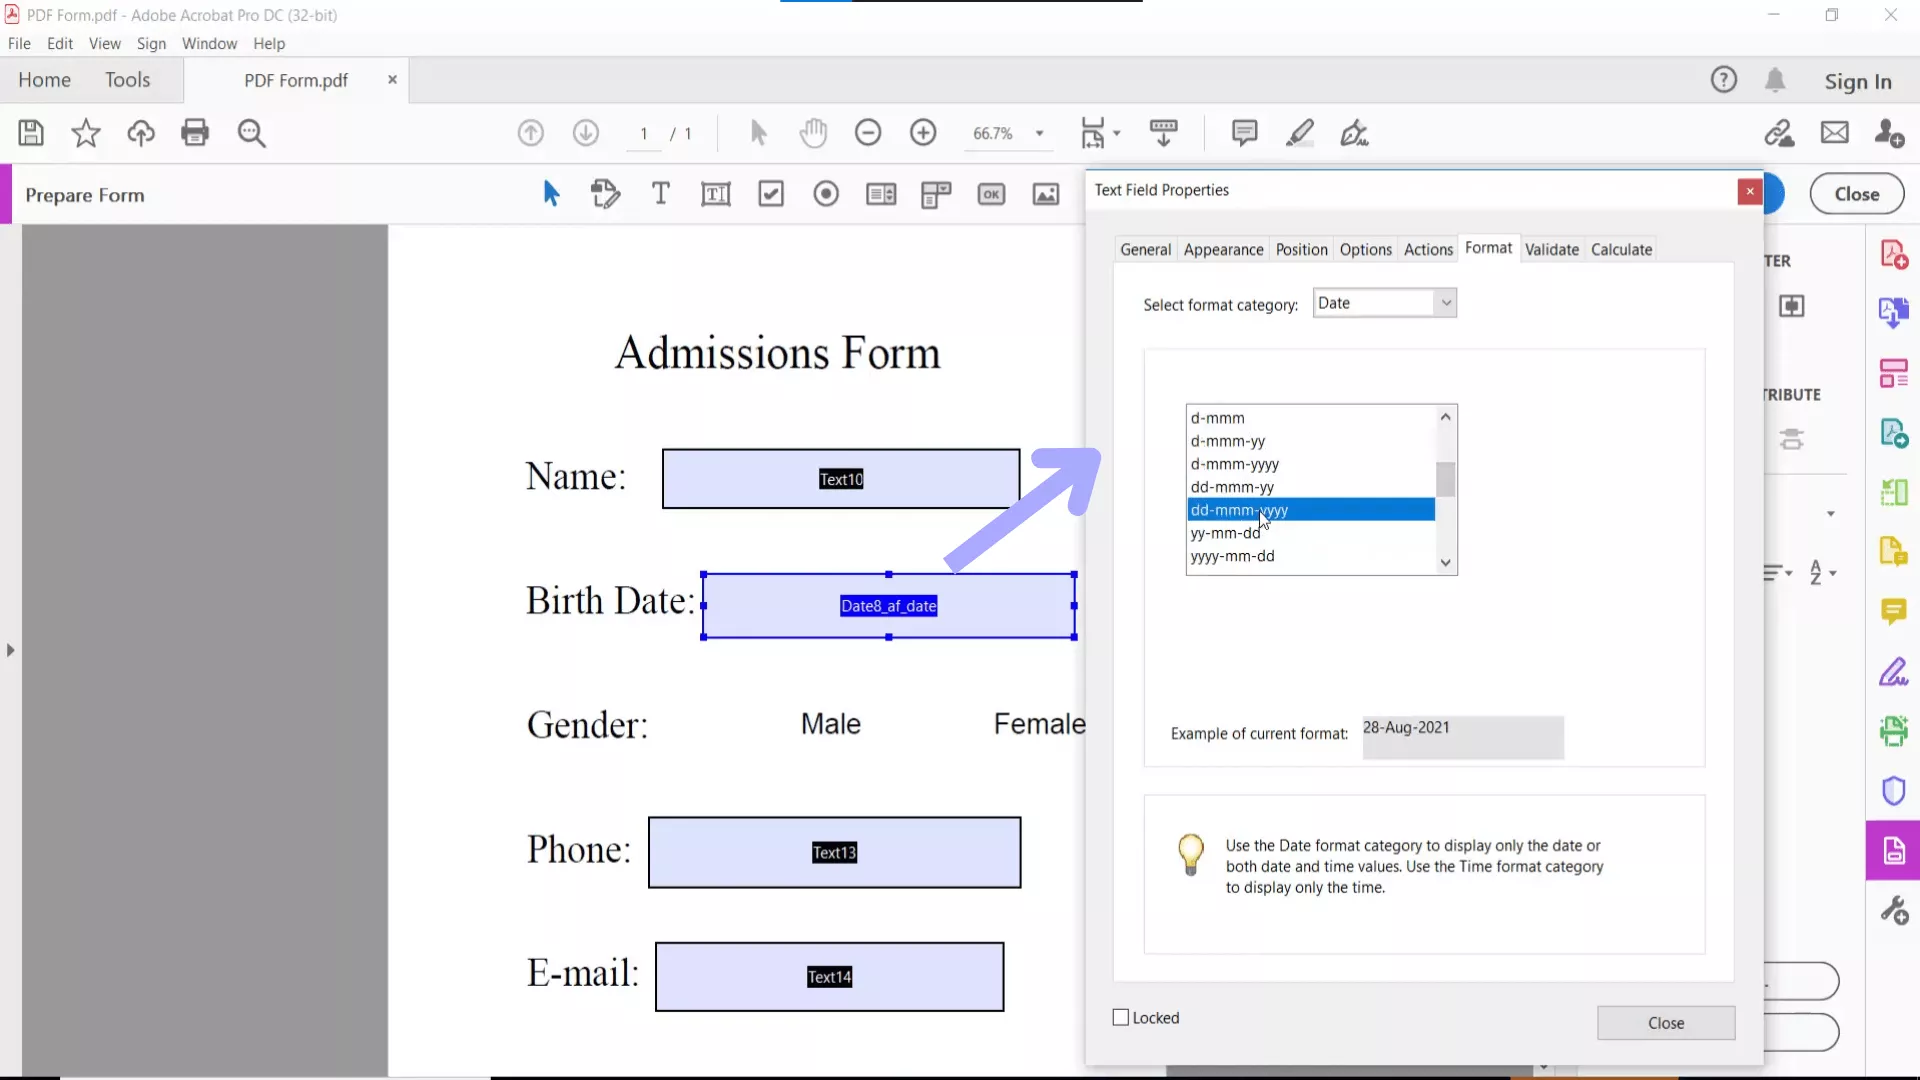Screen dimensions: 1920x1080
Task: Click the Print file icon
Action: tap(195, 133)
